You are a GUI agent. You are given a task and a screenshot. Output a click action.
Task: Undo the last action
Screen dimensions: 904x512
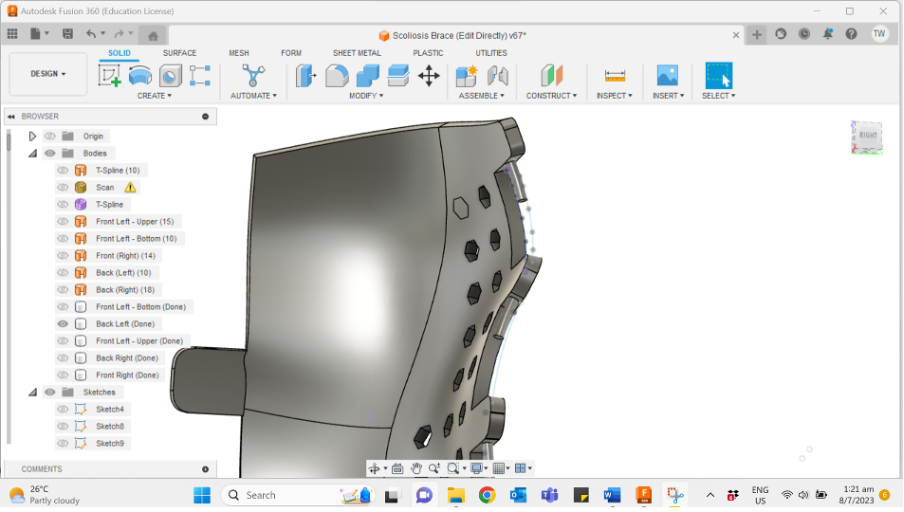91,34
